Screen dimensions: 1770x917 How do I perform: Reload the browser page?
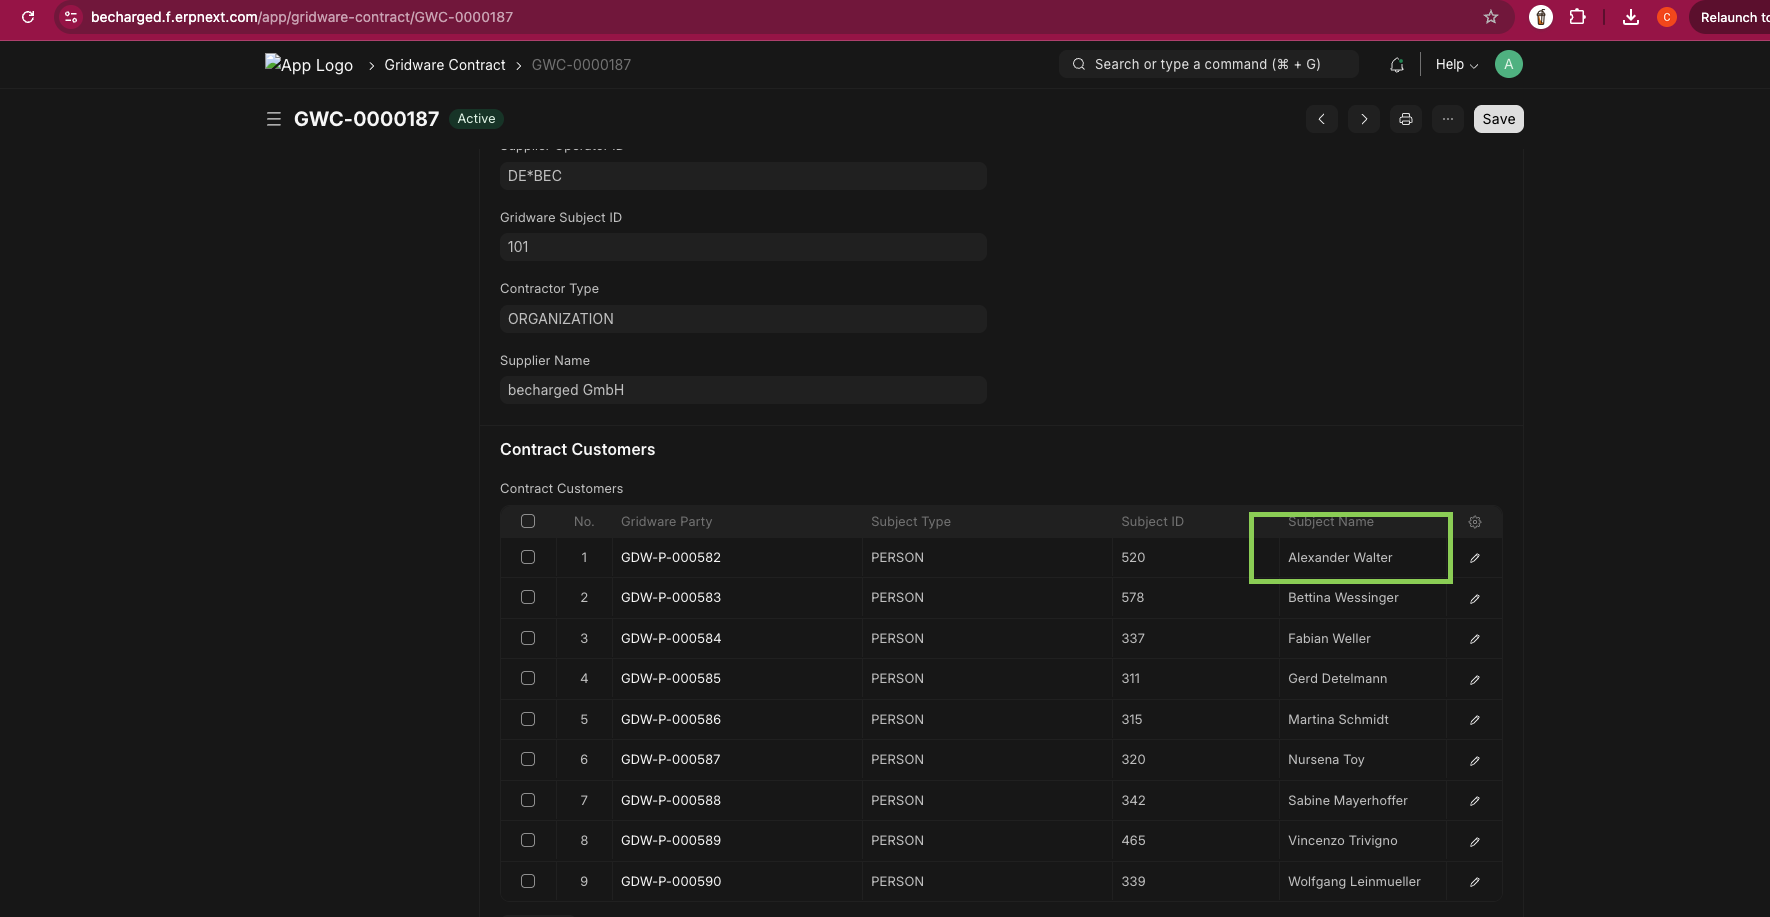pyautogui.click(x=28, y=17)
